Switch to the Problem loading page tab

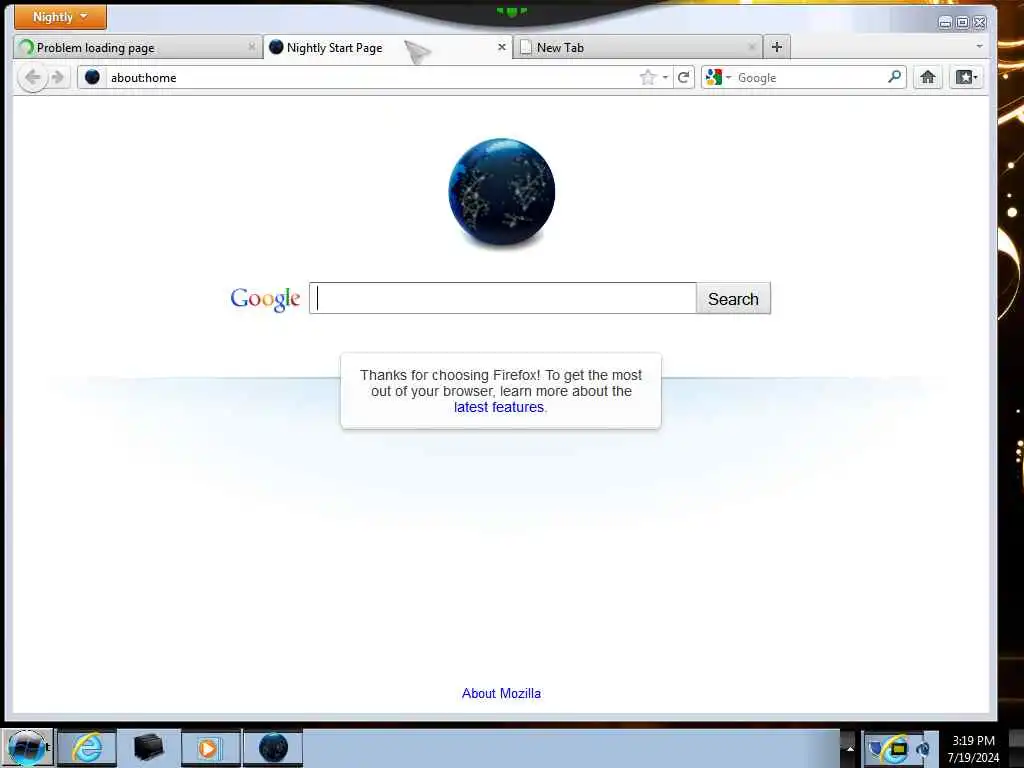click(138, 48)
